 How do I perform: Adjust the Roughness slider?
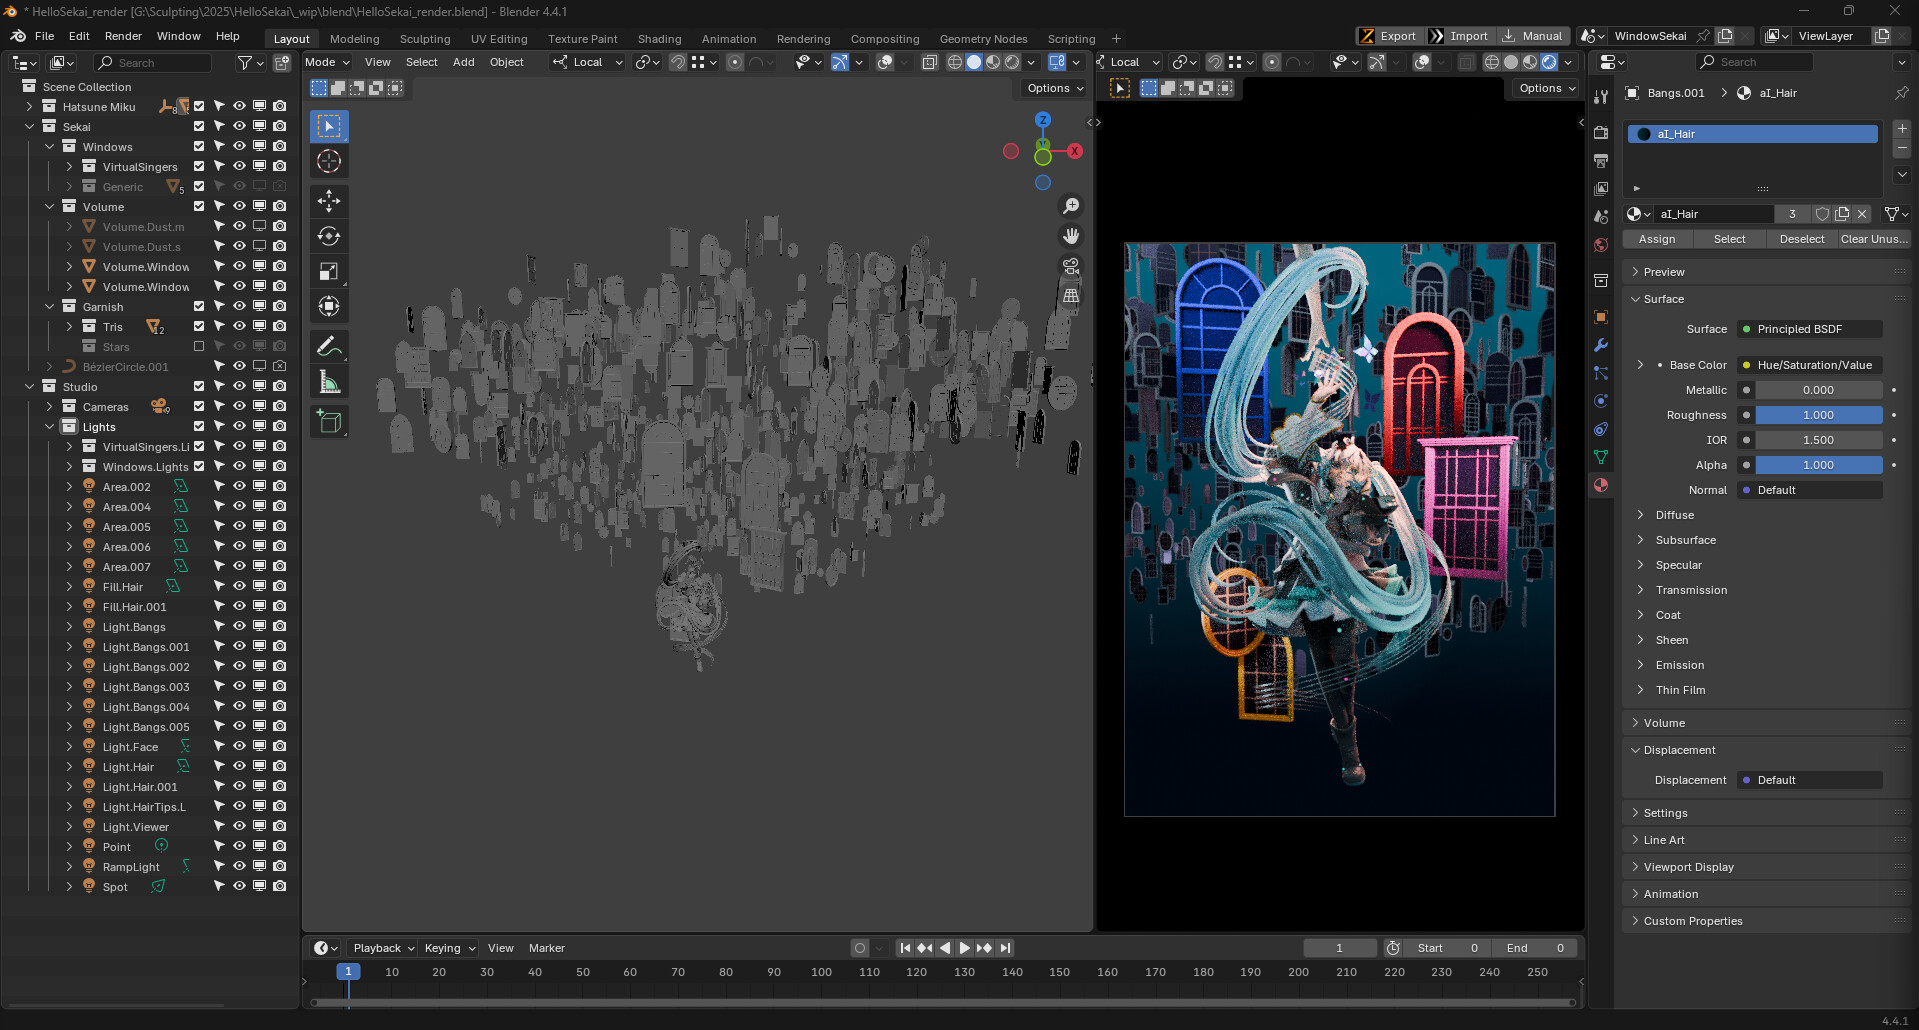coord(1817,415)
